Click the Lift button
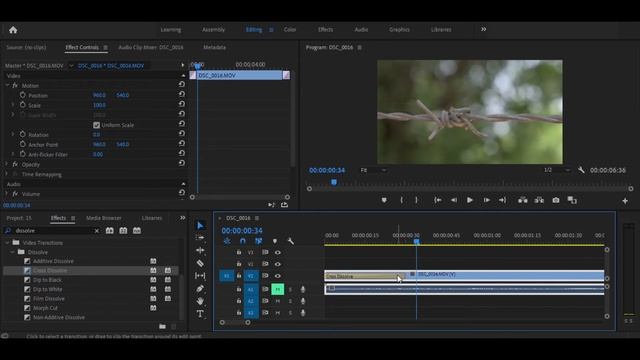The width and height of the screenshot is (640, 360). tap(522, 200)
